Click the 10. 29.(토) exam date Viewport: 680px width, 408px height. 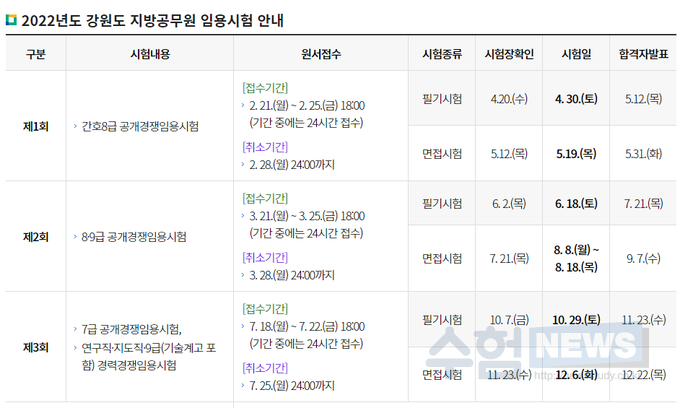pyautogui.click(x=576, y=319)
